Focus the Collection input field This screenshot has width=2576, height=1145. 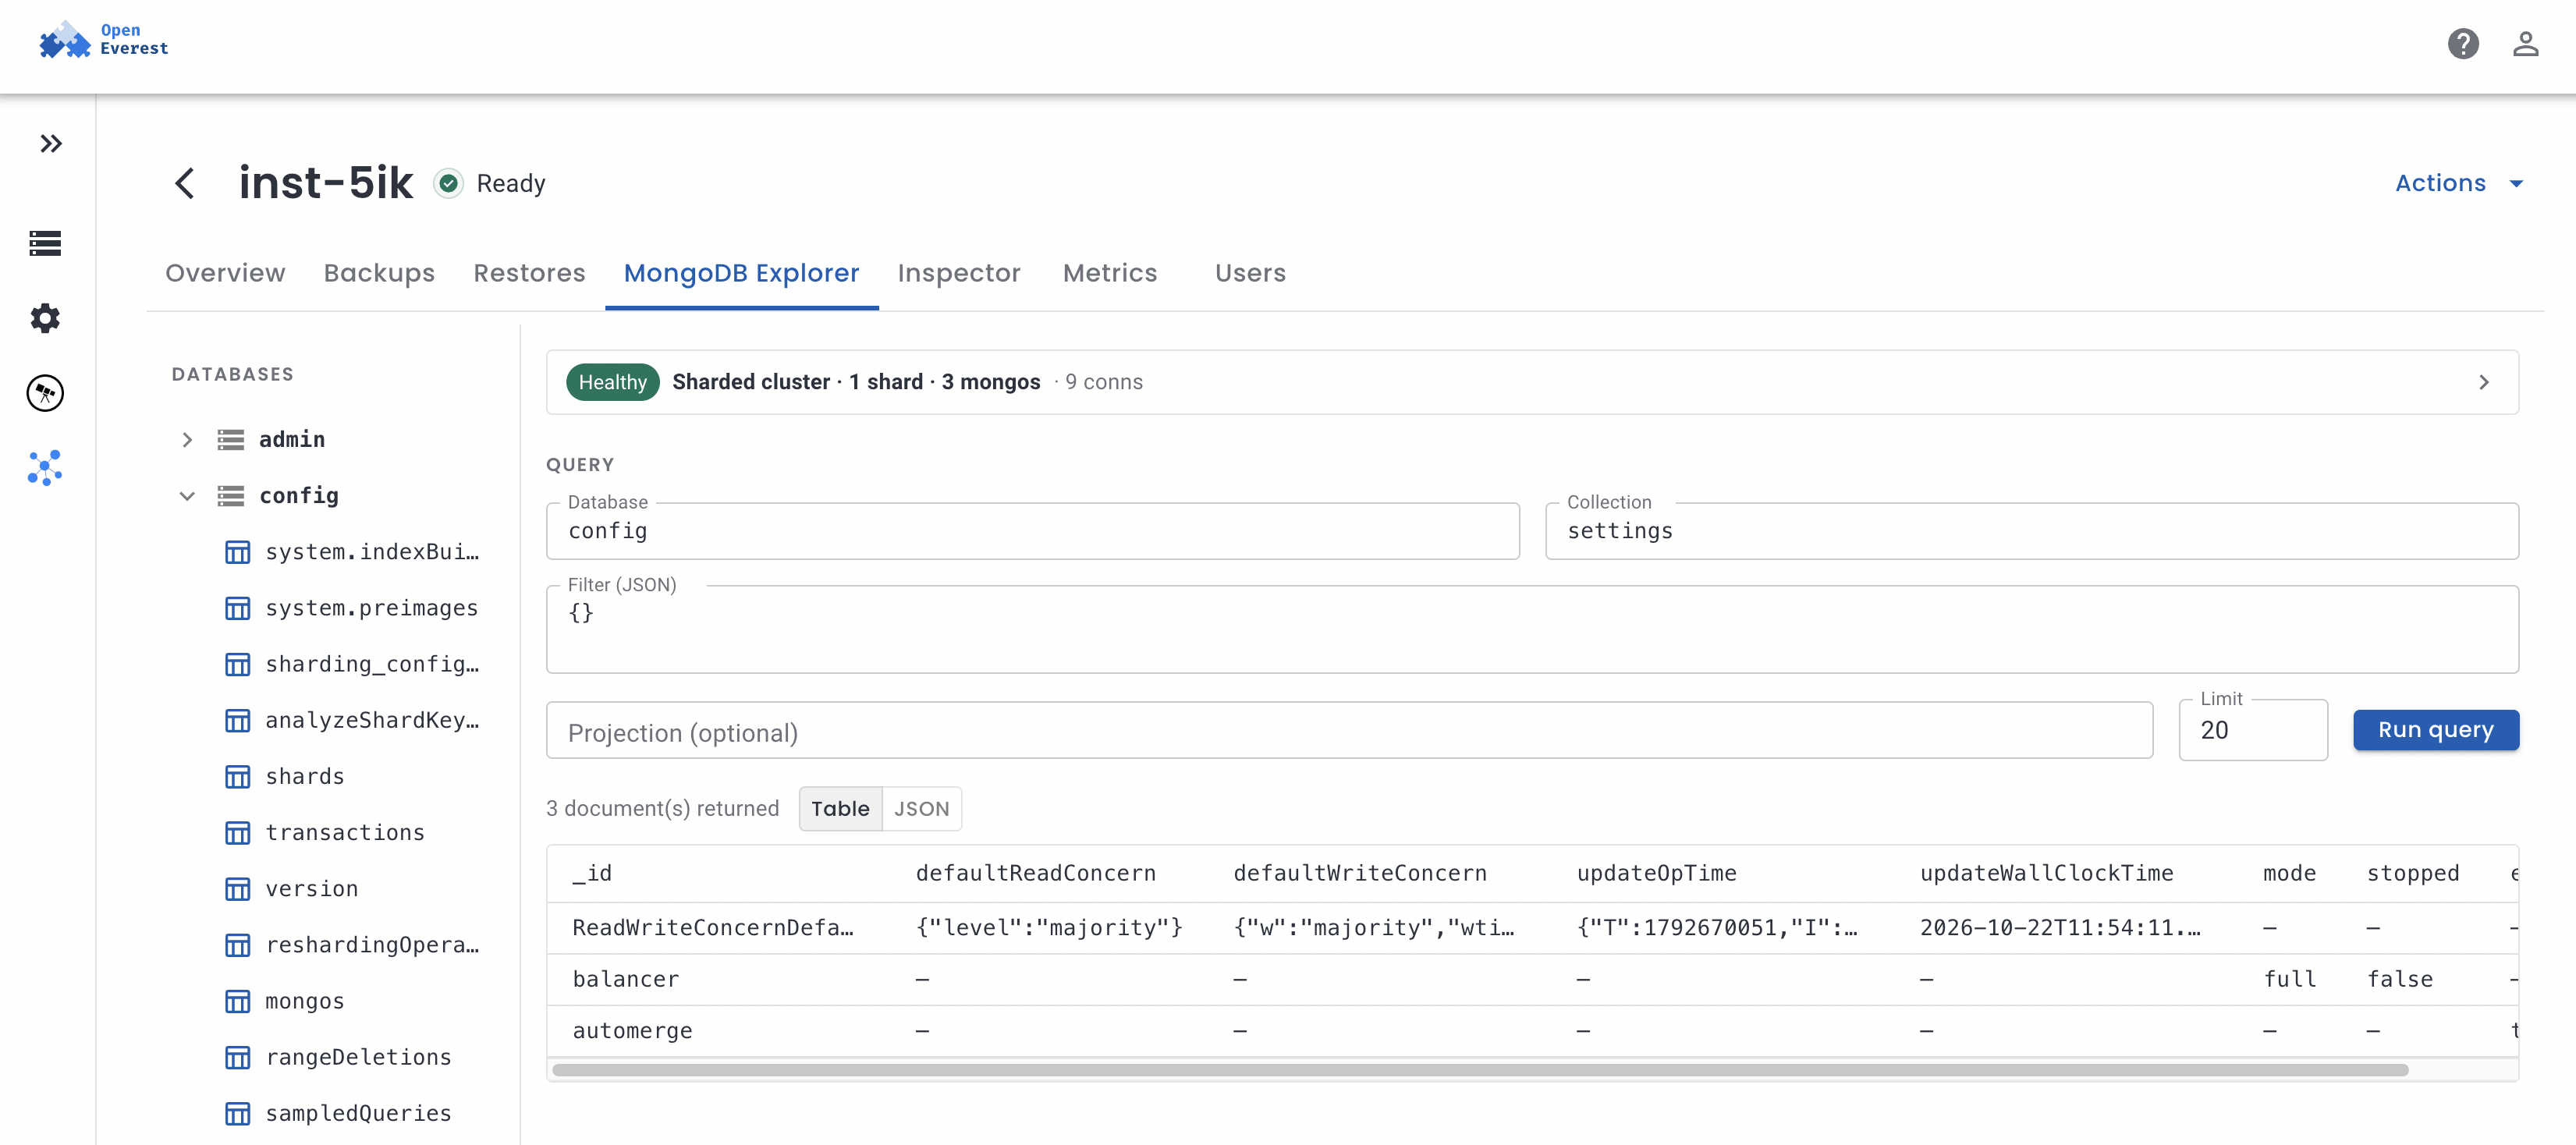(2031, 531)
